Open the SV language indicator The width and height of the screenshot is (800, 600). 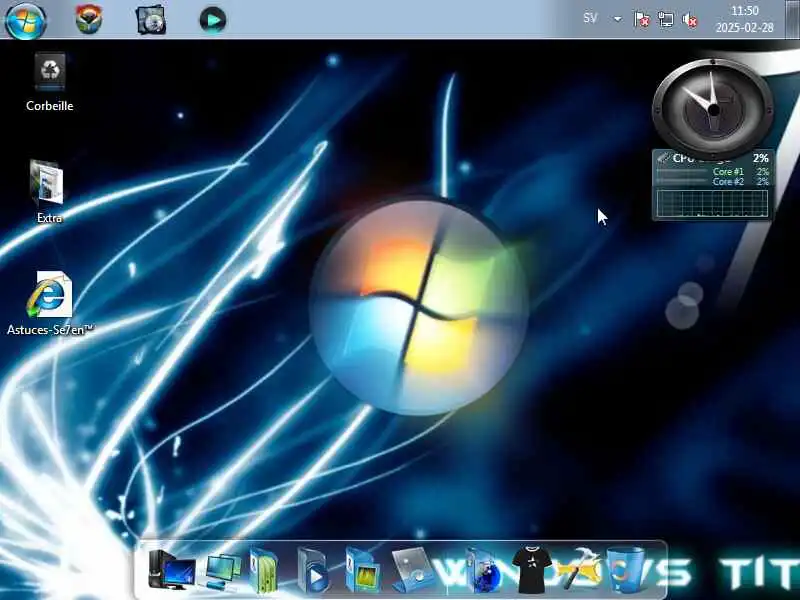pos(590,18)
